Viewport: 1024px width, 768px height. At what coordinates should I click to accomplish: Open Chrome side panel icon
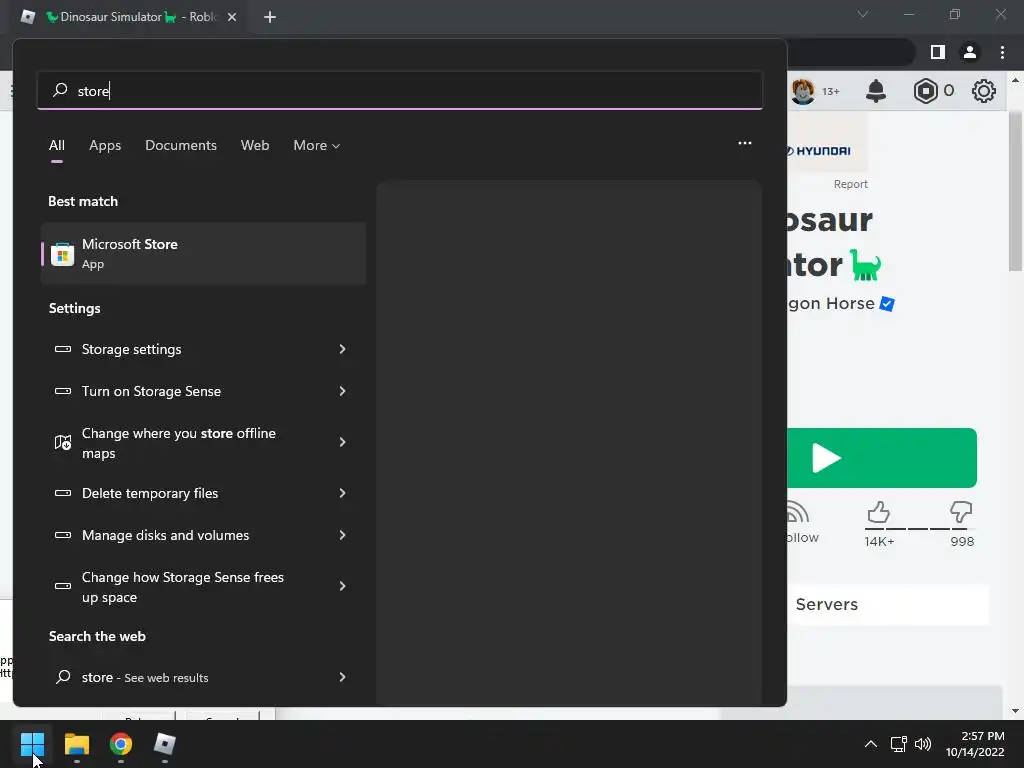[938, 52]
